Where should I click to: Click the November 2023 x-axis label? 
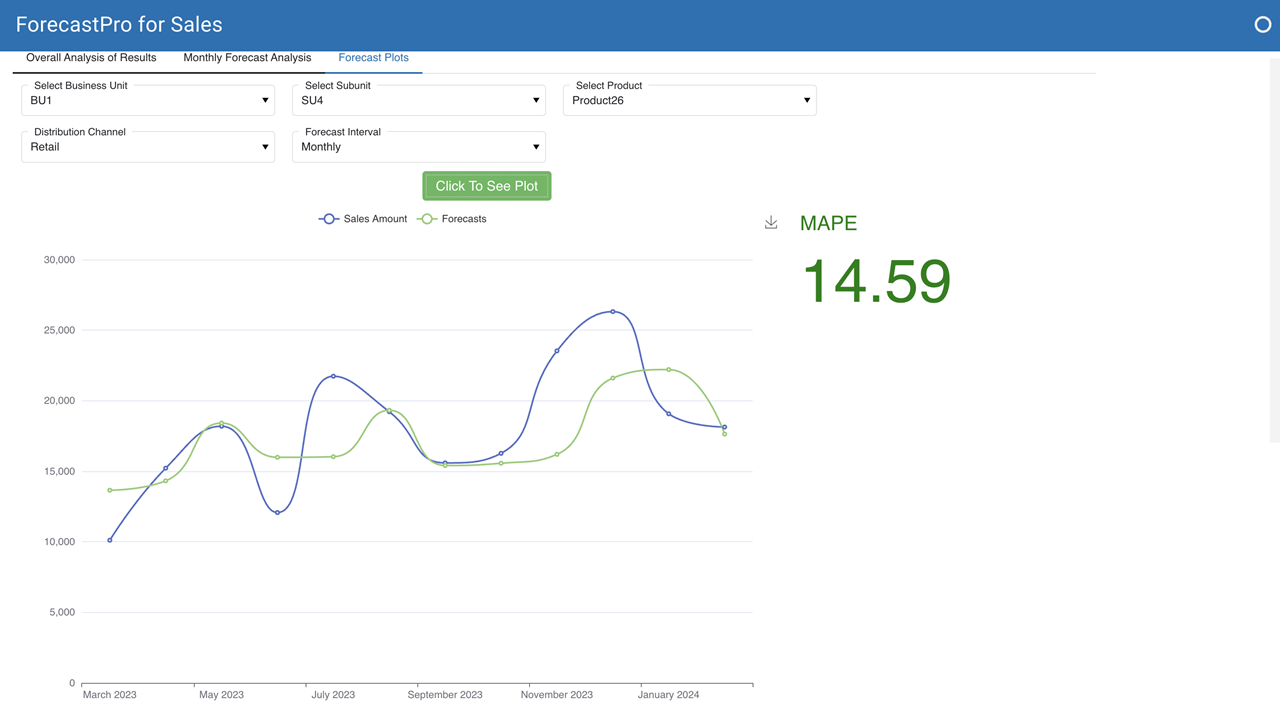point(557,695)
